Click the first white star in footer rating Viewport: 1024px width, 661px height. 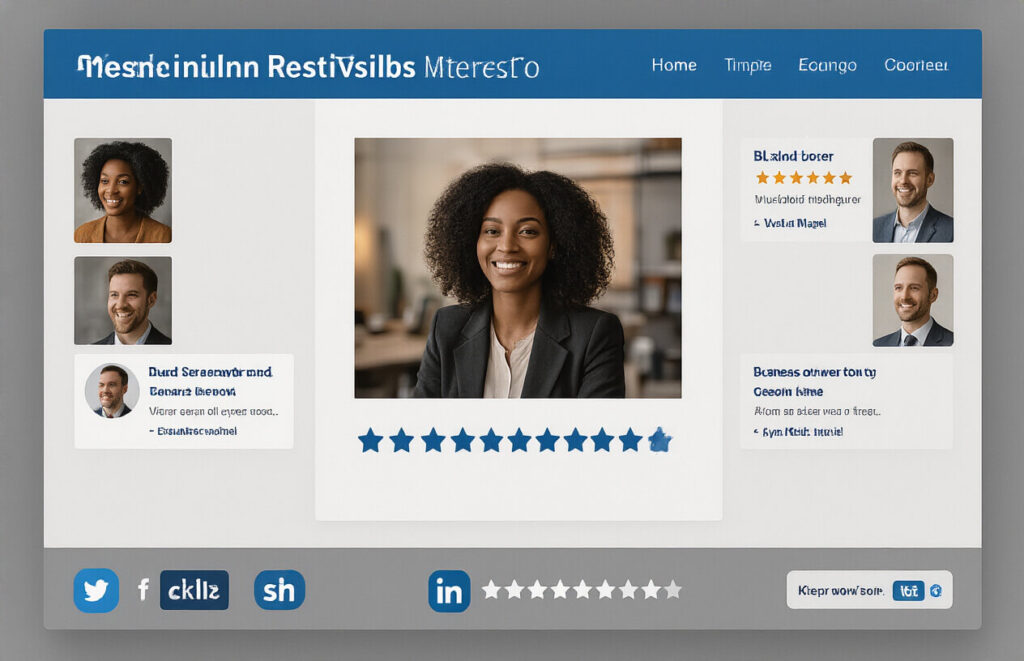coord(491,590)
